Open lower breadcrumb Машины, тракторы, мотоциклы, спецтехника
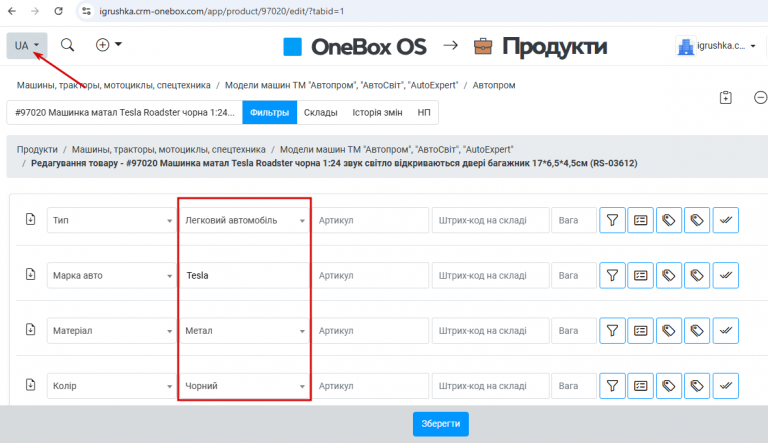Screen dimensions: 768x443 point(168,149)
